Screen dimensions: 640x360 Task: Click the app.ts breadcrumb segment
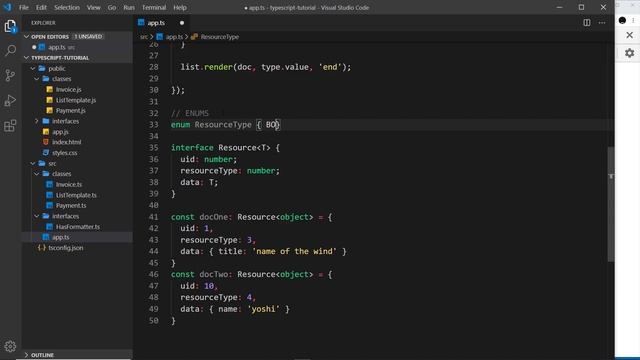click(x=174, y=37)
